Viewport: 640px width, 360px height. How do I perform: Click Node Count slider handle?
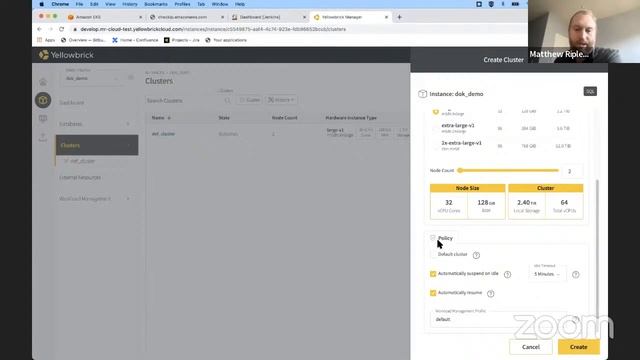[x=460, y=170]
